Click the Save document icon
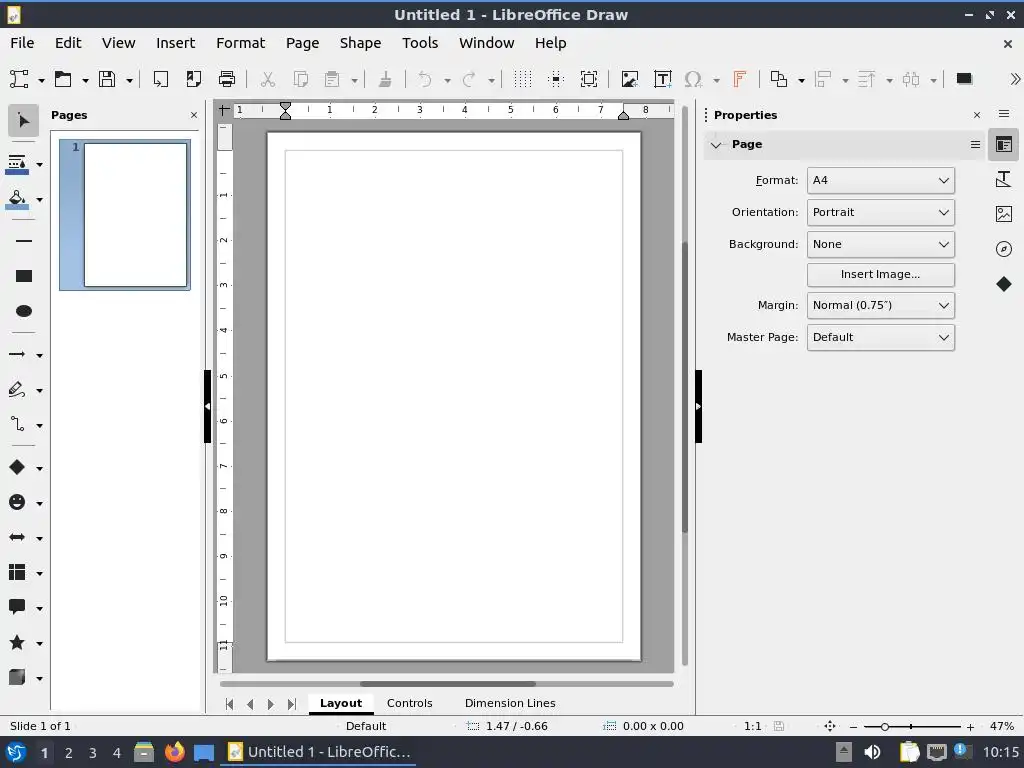Viewport: 1024px width, 768px height. (x=107, y=79)
